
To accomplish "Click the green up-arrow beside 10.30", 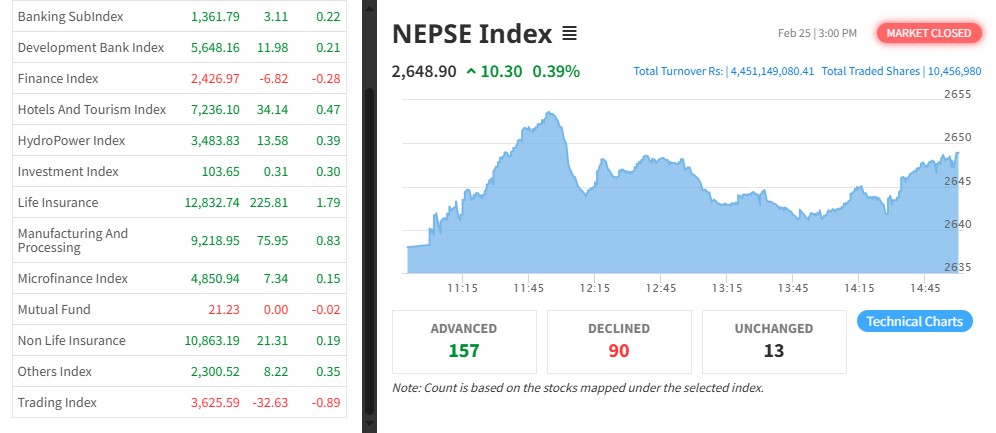I will tap(471, 72).
